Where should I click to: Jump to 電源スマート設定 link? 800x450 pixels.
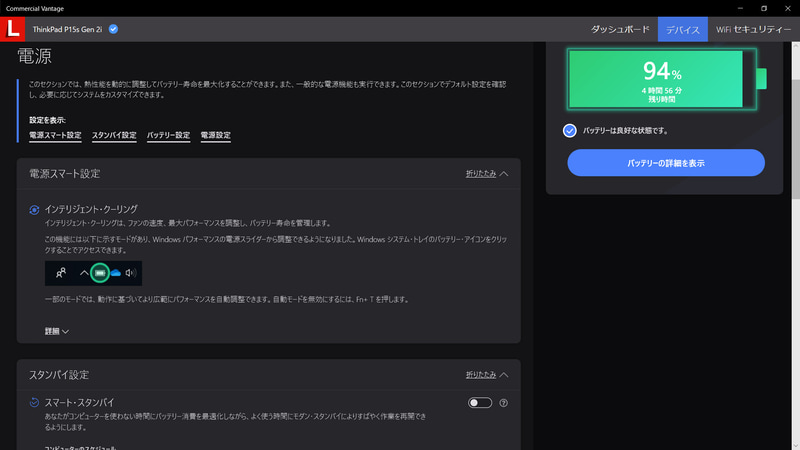click(x=55, y=135)
